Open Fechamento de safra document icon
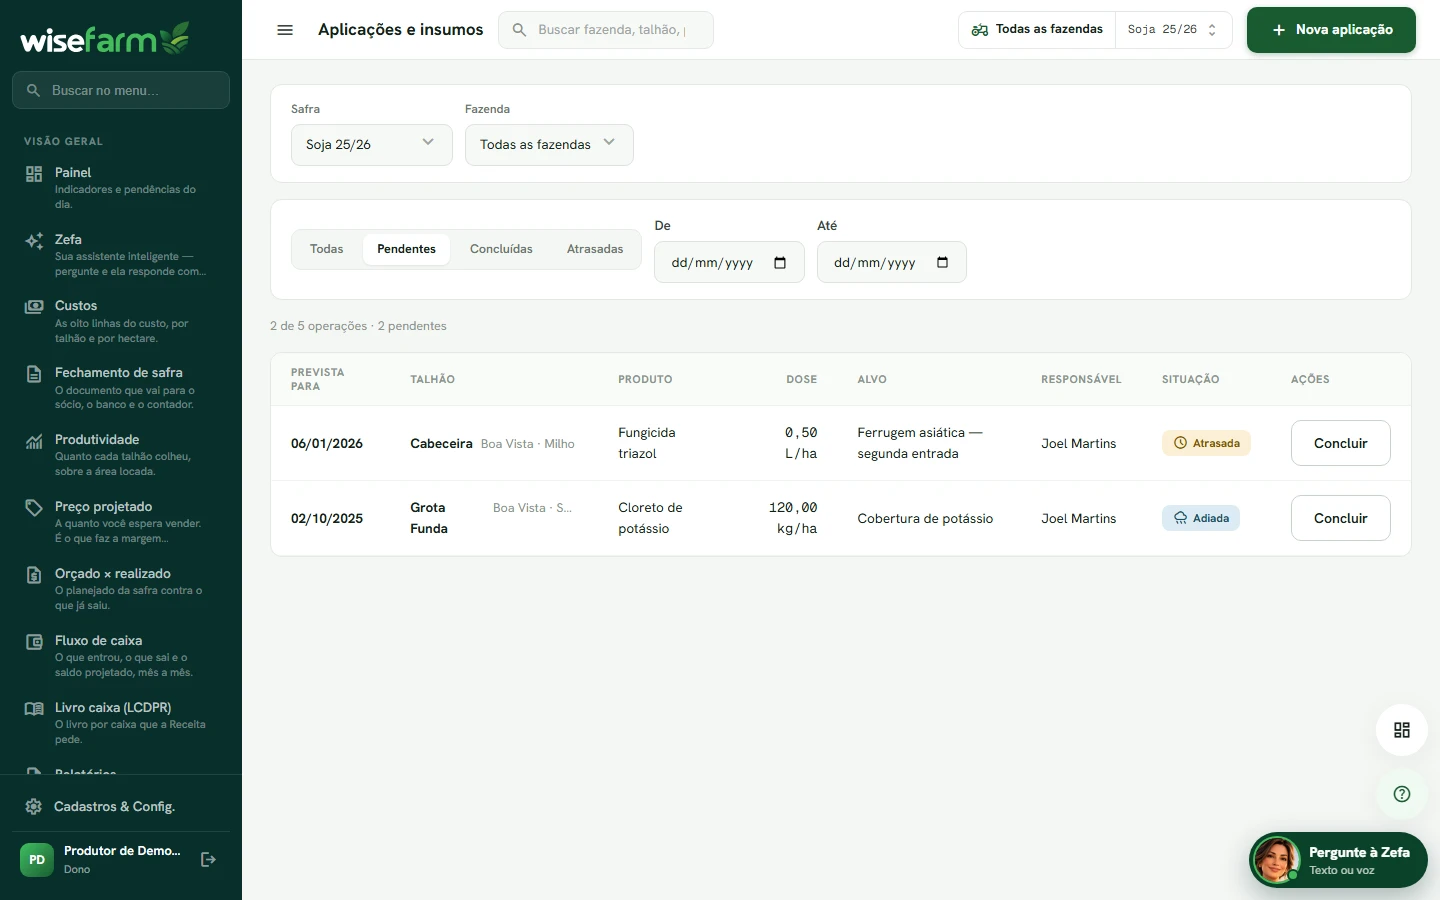The width and height of the screenshot is (1440, 900). pos(34,374)
